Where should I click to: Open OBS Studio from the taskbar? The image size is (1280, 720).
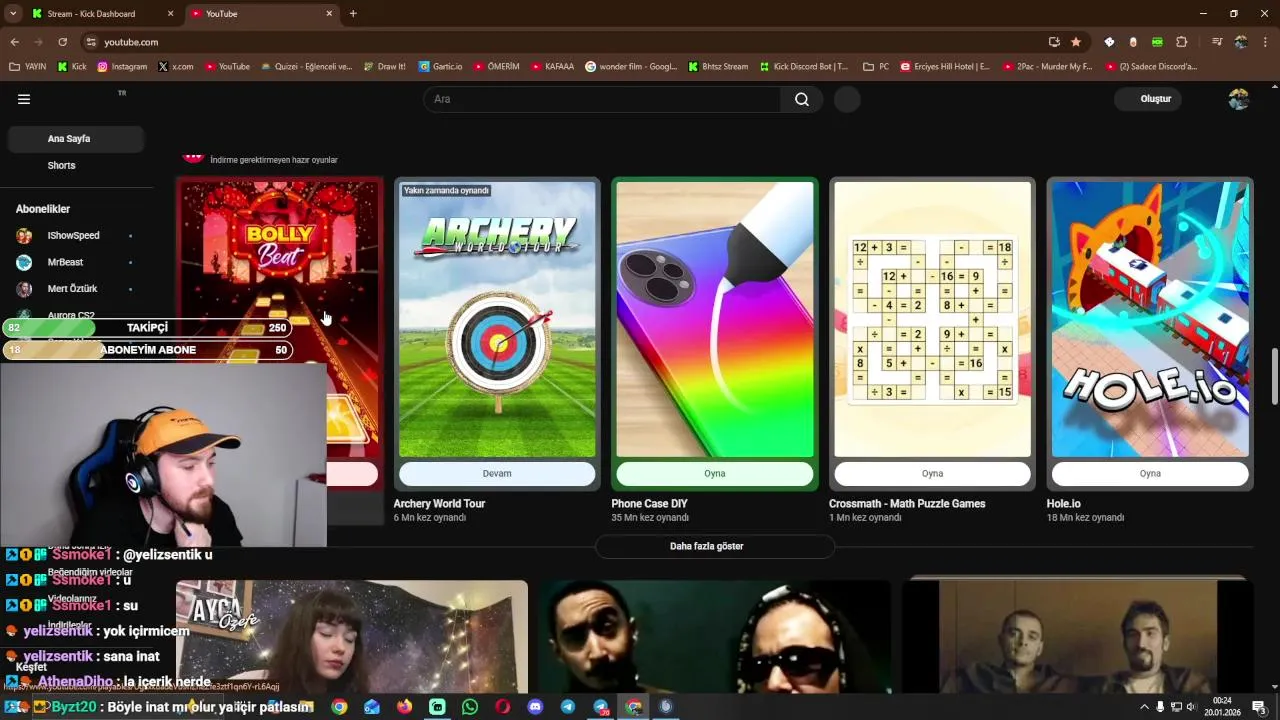666,707
